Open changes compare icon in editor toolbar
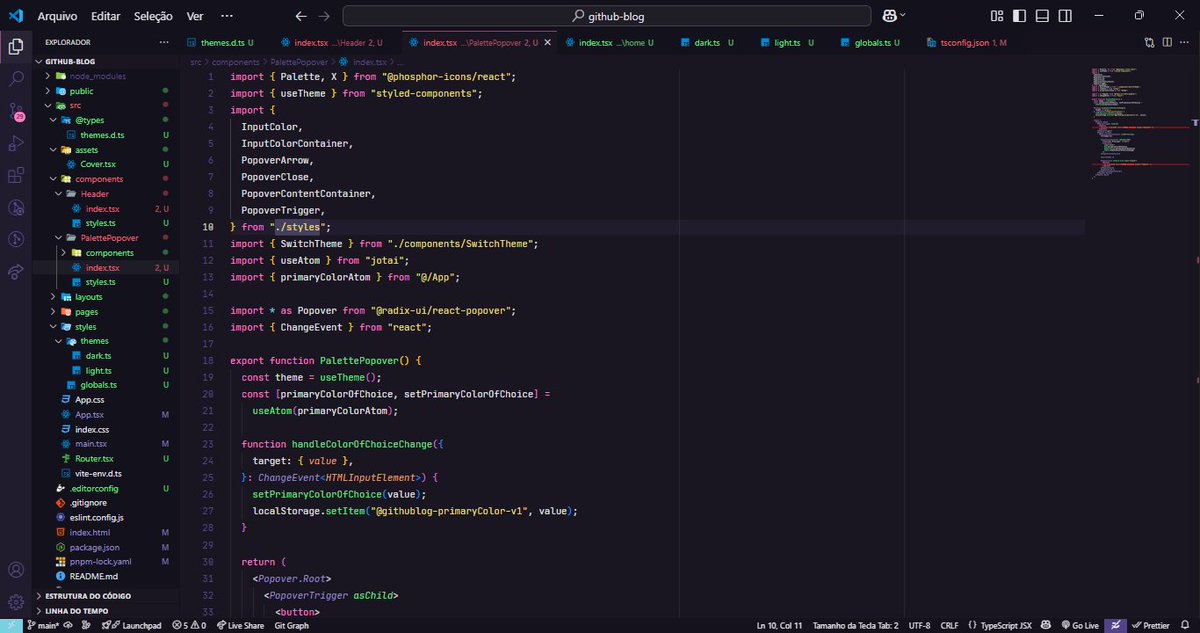 pos(1150,43)
